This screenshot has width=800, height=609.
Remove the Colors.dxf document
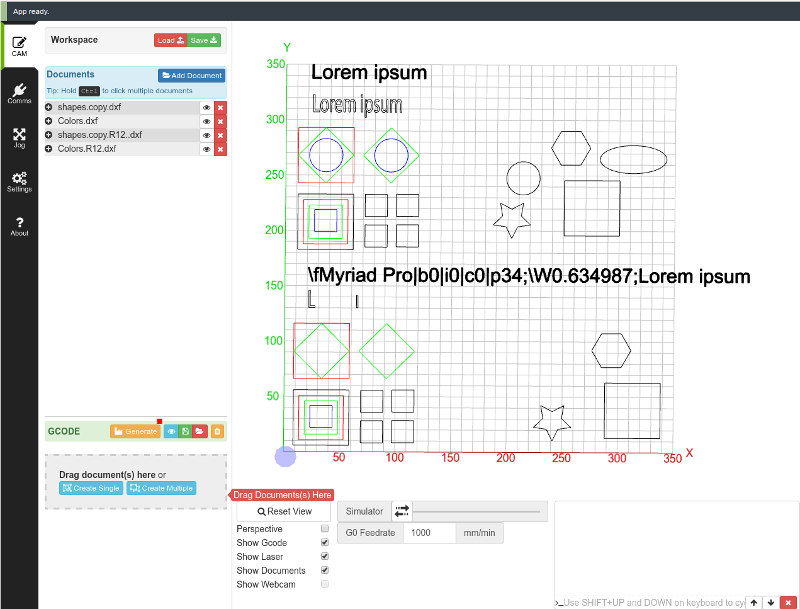coord(221,121)
